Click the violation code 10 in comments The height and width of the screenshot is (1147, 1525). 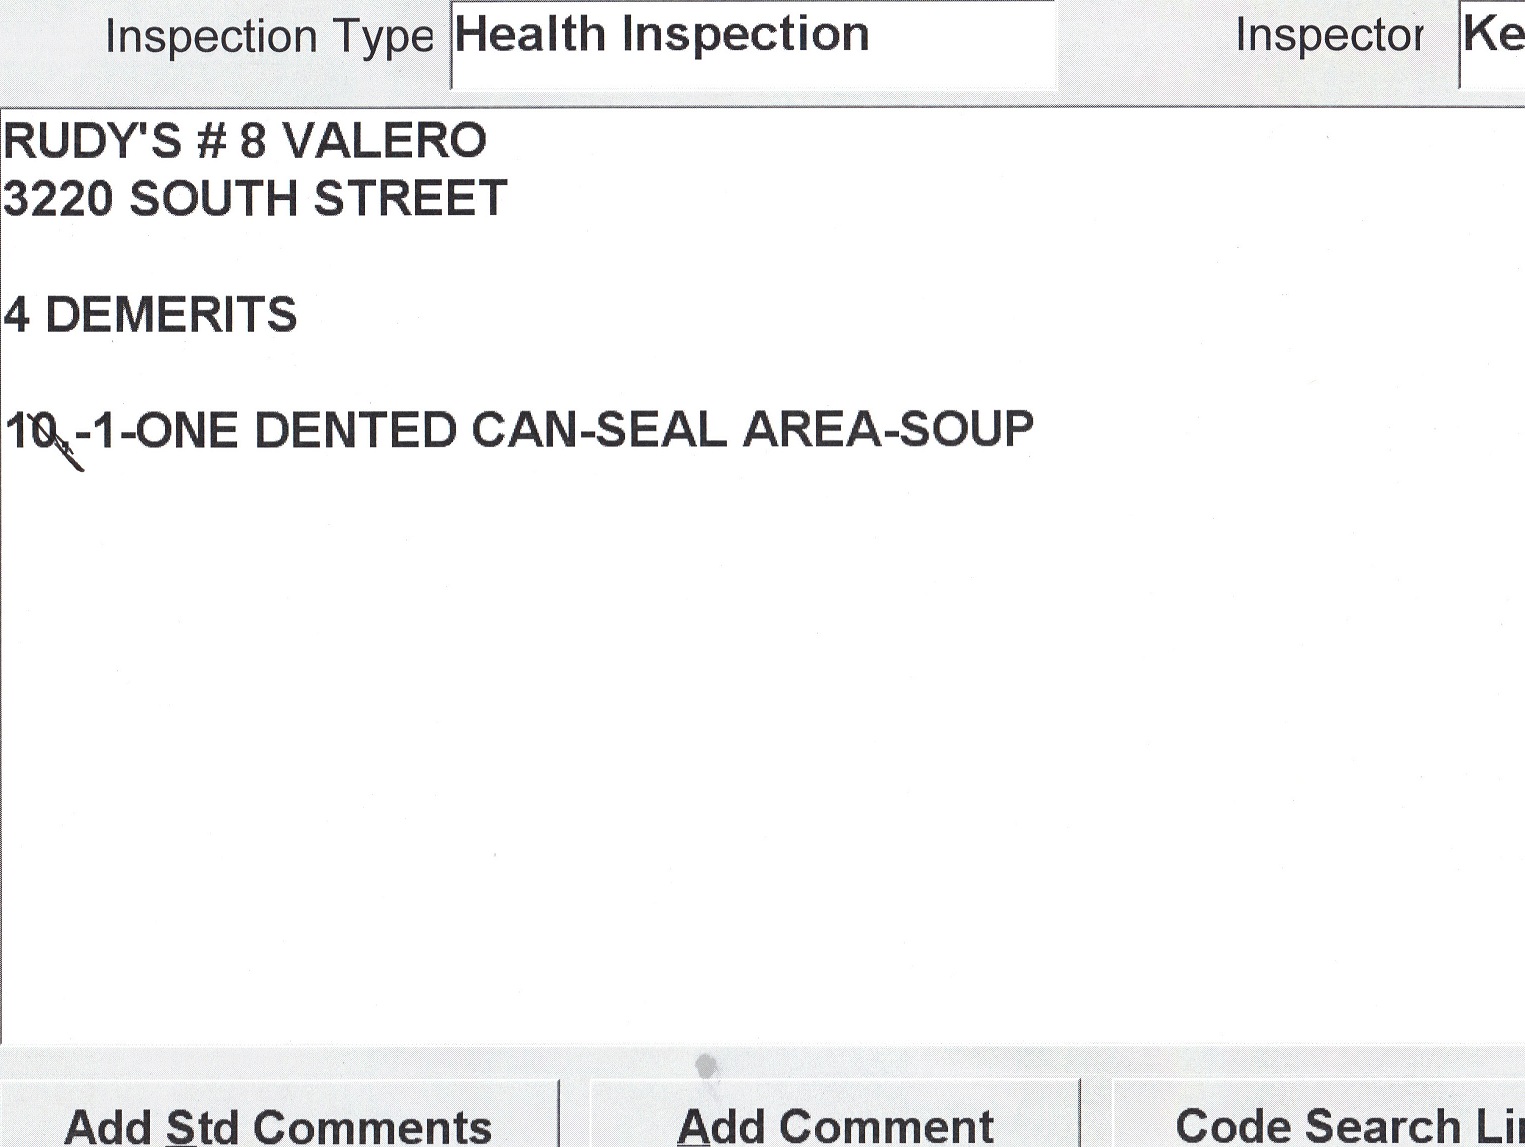[x=31, y=432]
